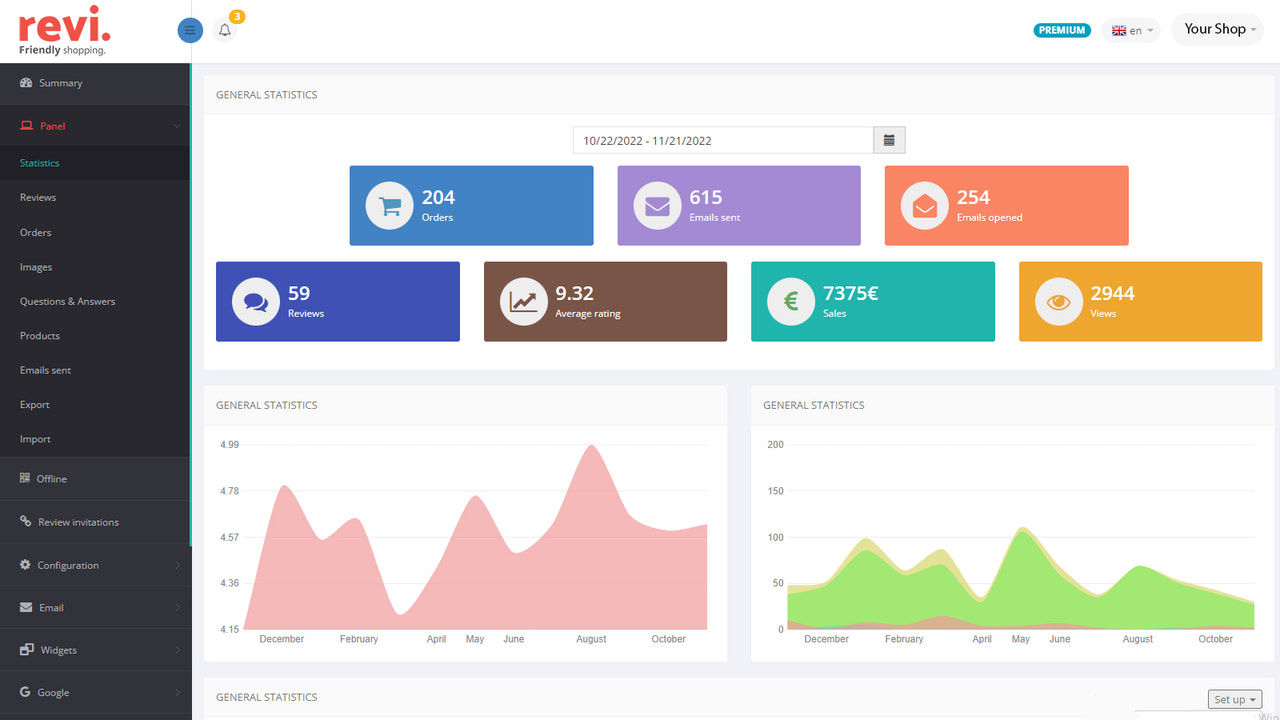Click the eye icon on Views card
The image size is (1280, 720).
[1058, 301]
